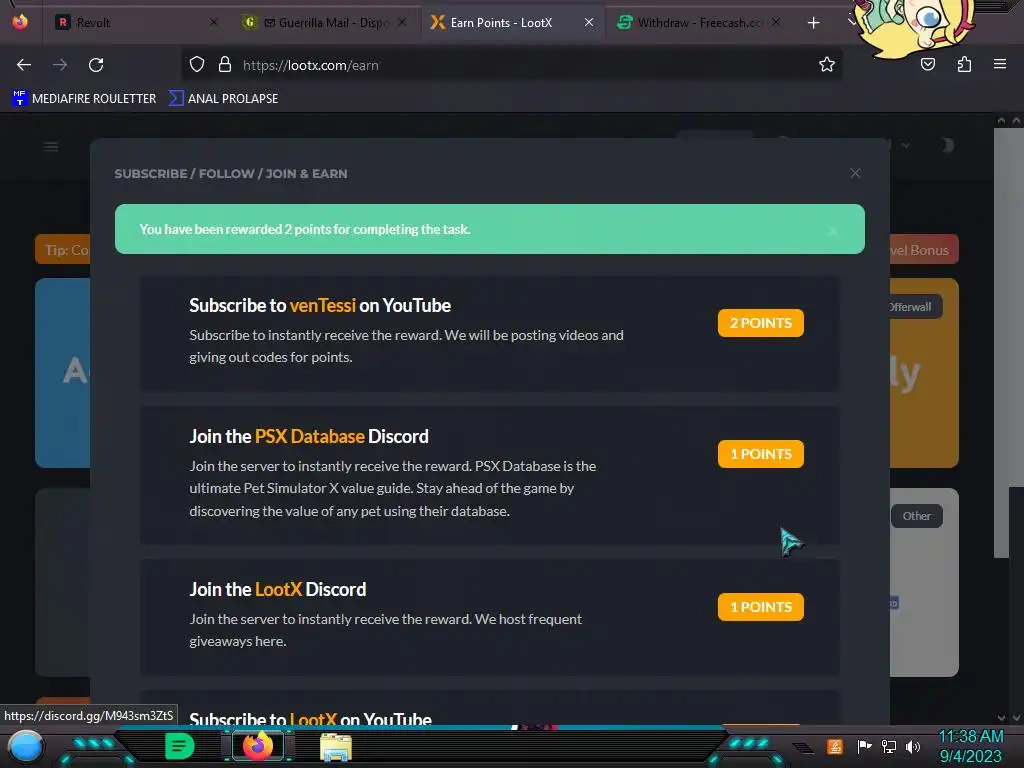The height and width of the screenshot is (768, 1024).
Task: Open the PSX Database Discord link
Action: (310, 436)
